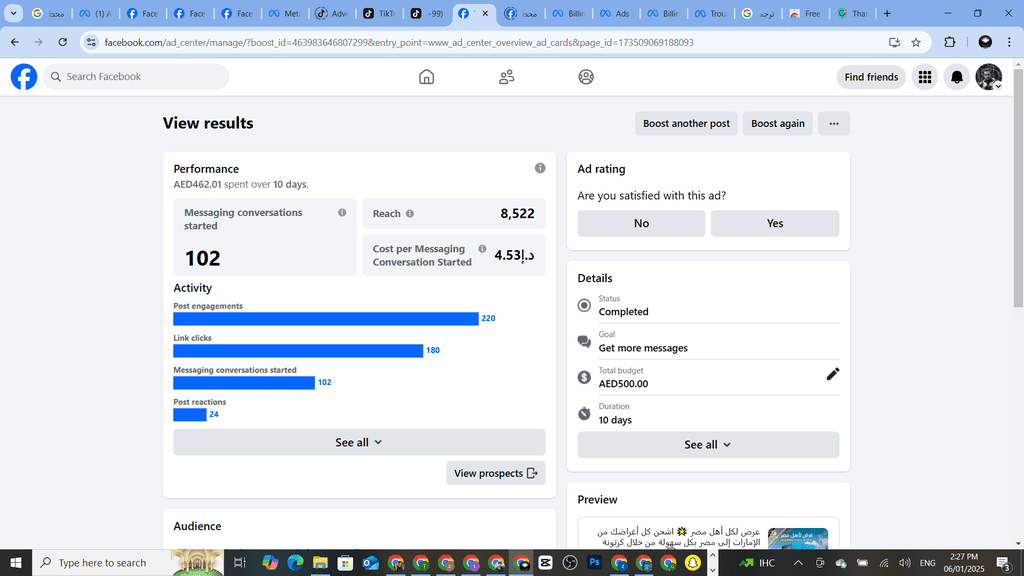Show info for Cost per Messaging Conversation
The height and width of the screenshot is (576, 1024).
(482, 249)
